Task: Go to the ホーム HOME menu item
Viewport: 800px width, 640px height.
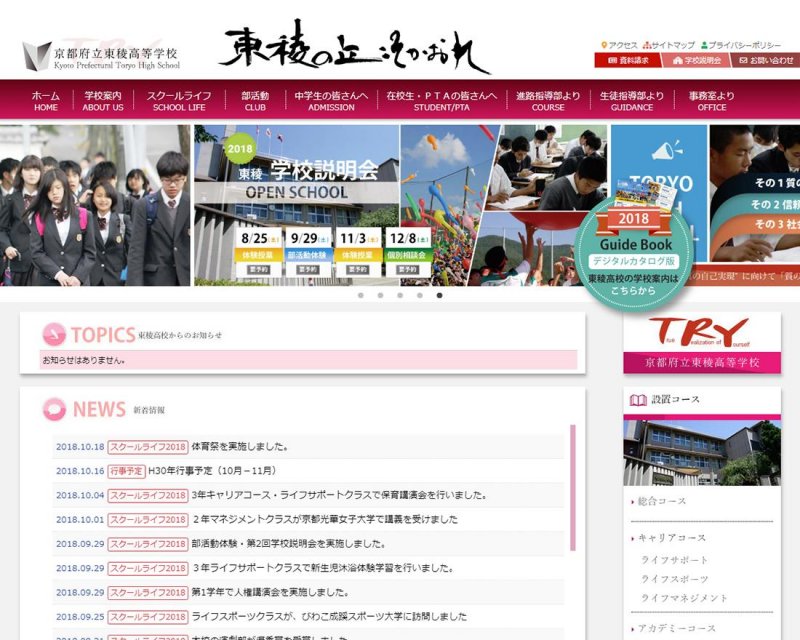Action: (x=45, y=101)
